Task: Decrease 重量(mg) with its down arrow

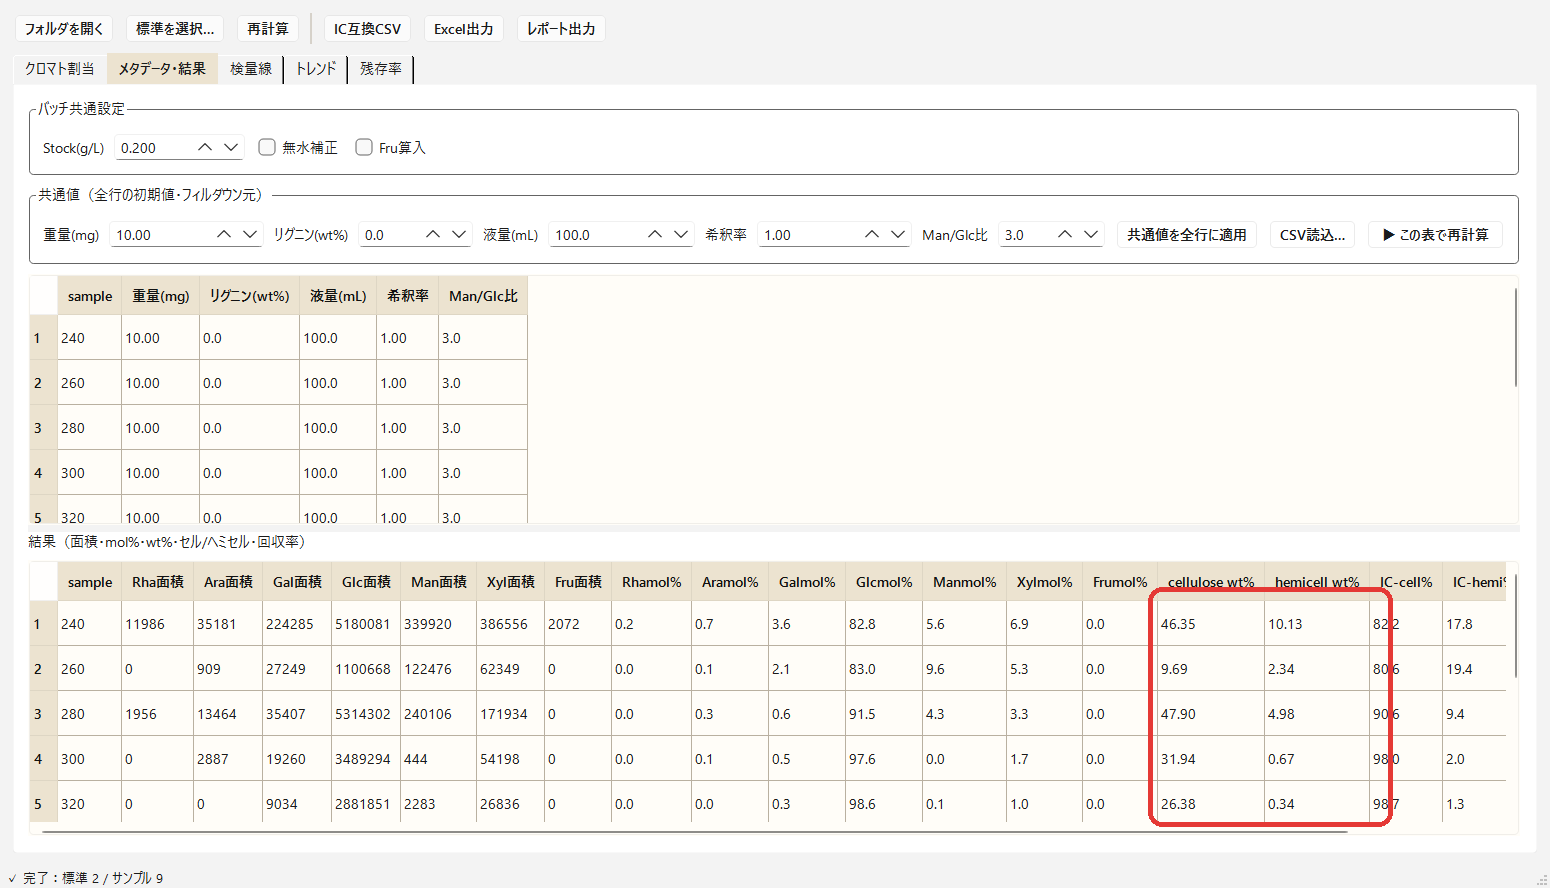Action: point(250,234)
